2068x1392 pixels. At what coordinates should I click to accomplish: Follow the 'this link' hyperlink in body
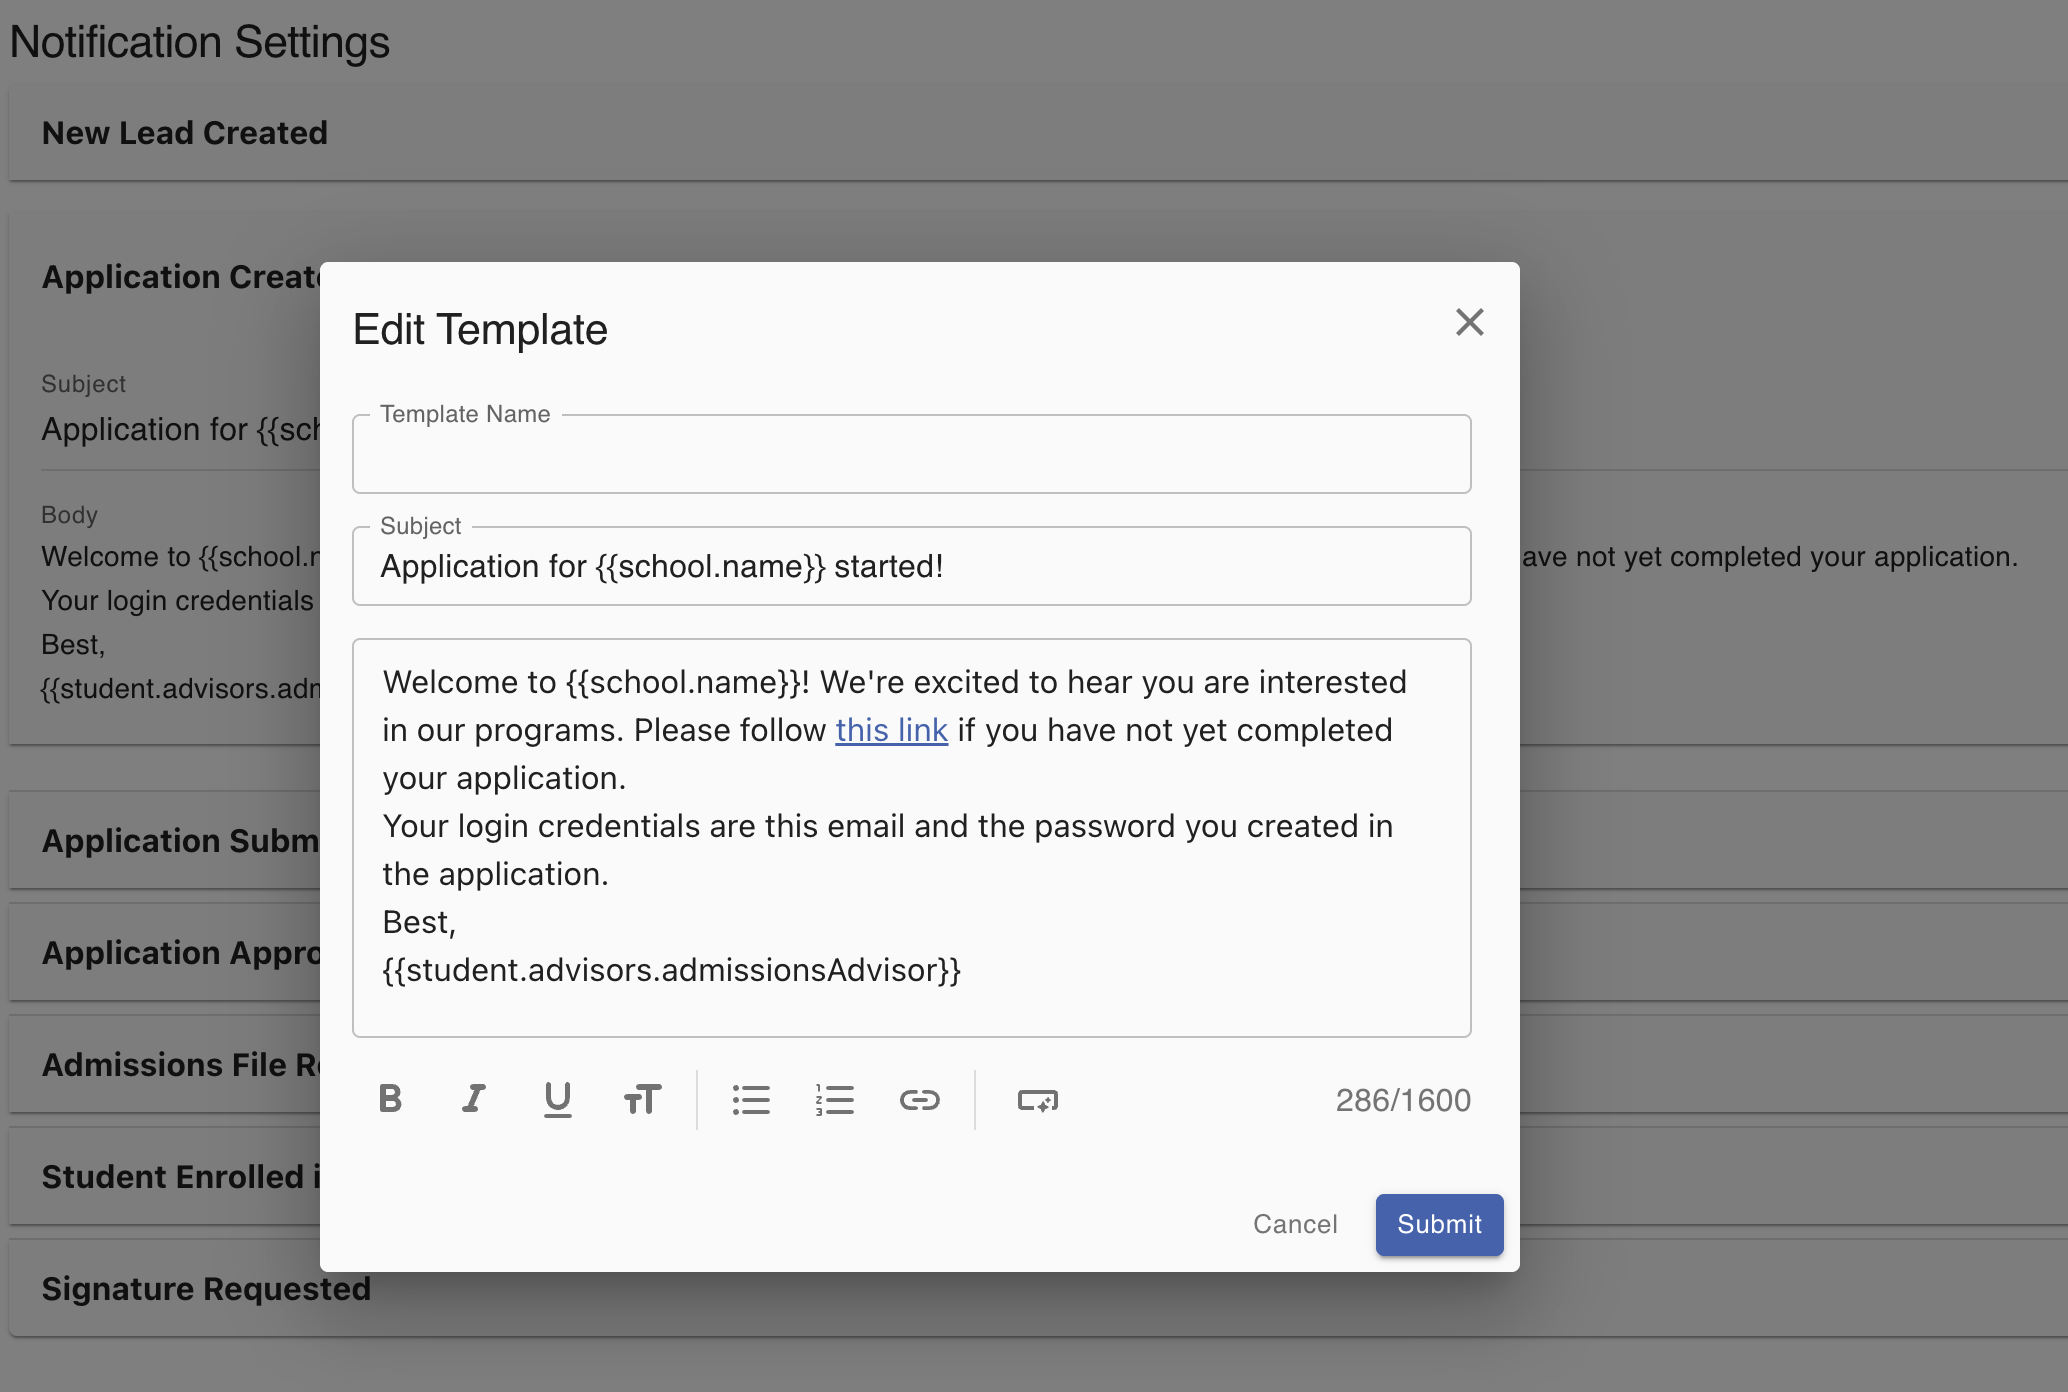pos(891,730)
